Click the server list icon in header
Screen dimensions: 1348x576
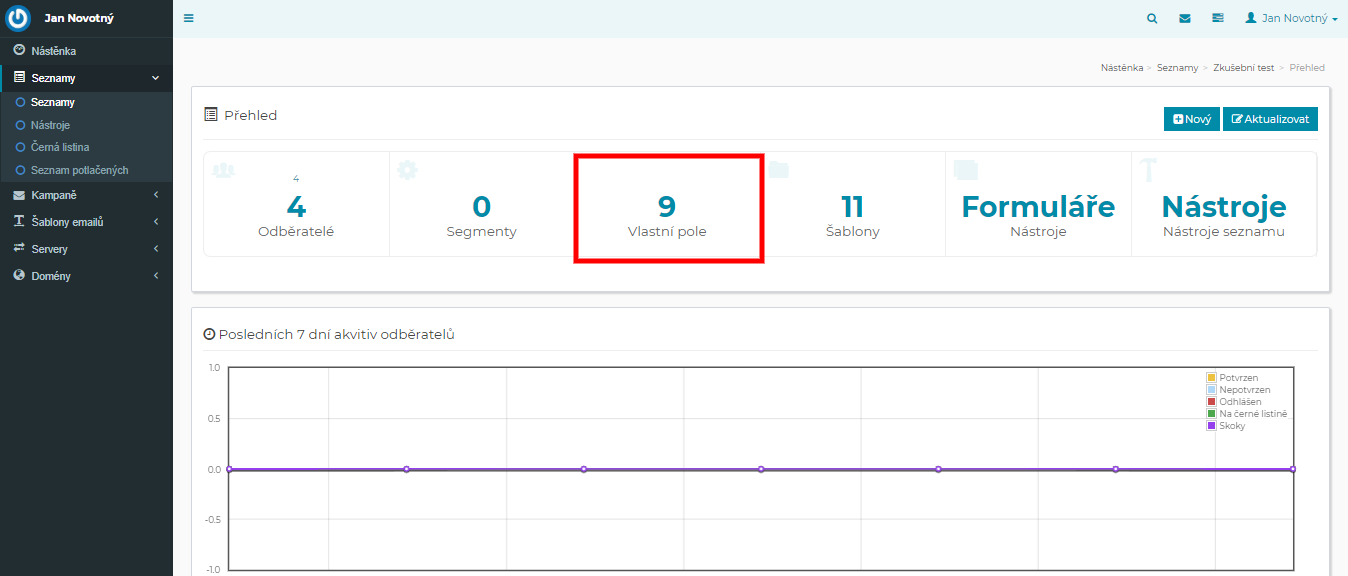coord(1218,18)
